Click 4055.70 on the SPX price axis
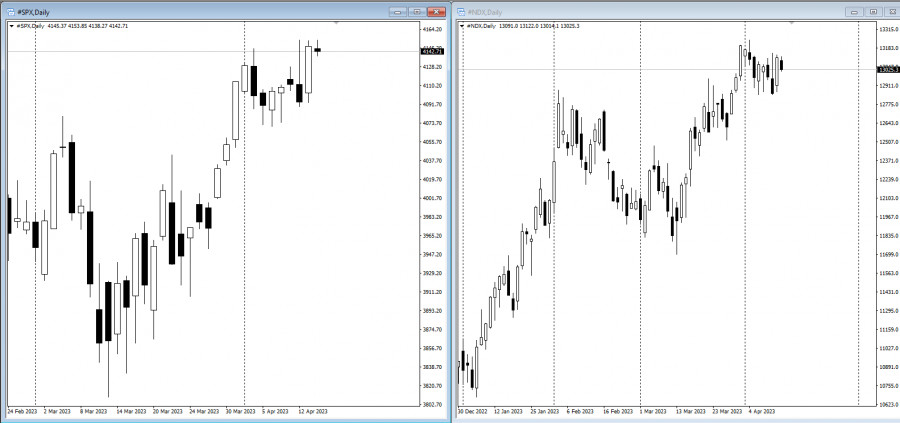This screenshot has height=423, width=900. click(432, 142)
